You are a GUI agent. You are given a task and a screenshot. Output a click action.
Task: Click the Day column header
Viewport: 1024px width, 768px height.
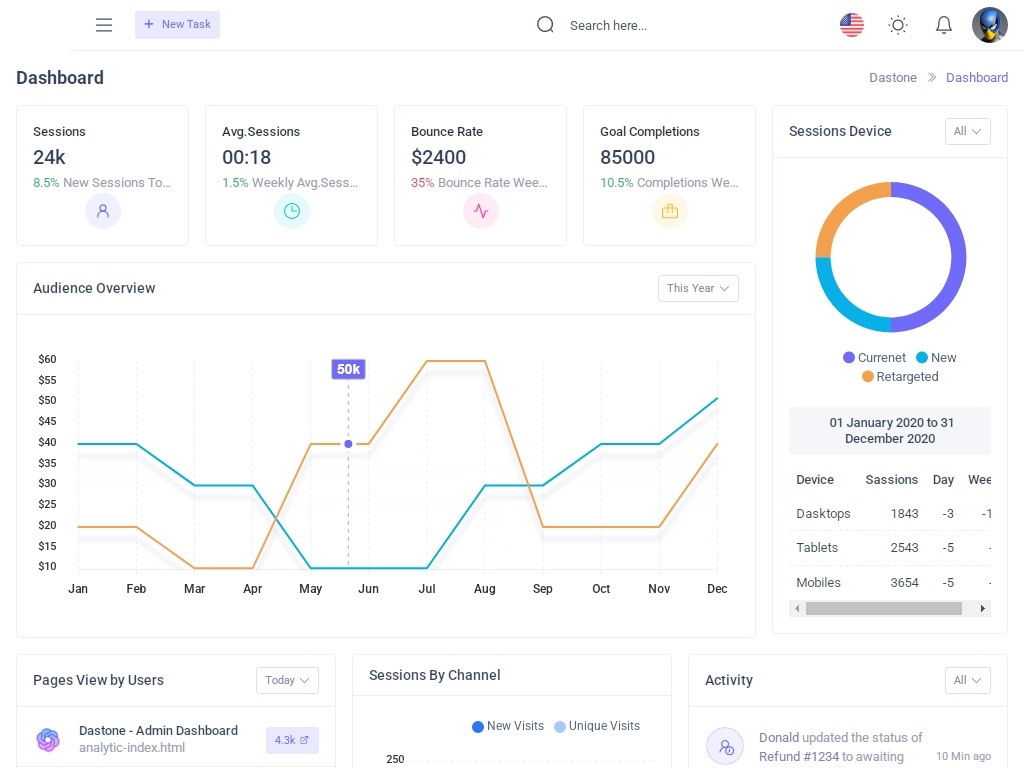tap(943, 479)
